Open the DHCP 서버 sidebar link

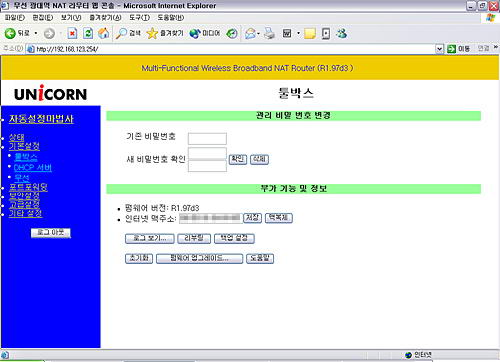tap(33, 167)
